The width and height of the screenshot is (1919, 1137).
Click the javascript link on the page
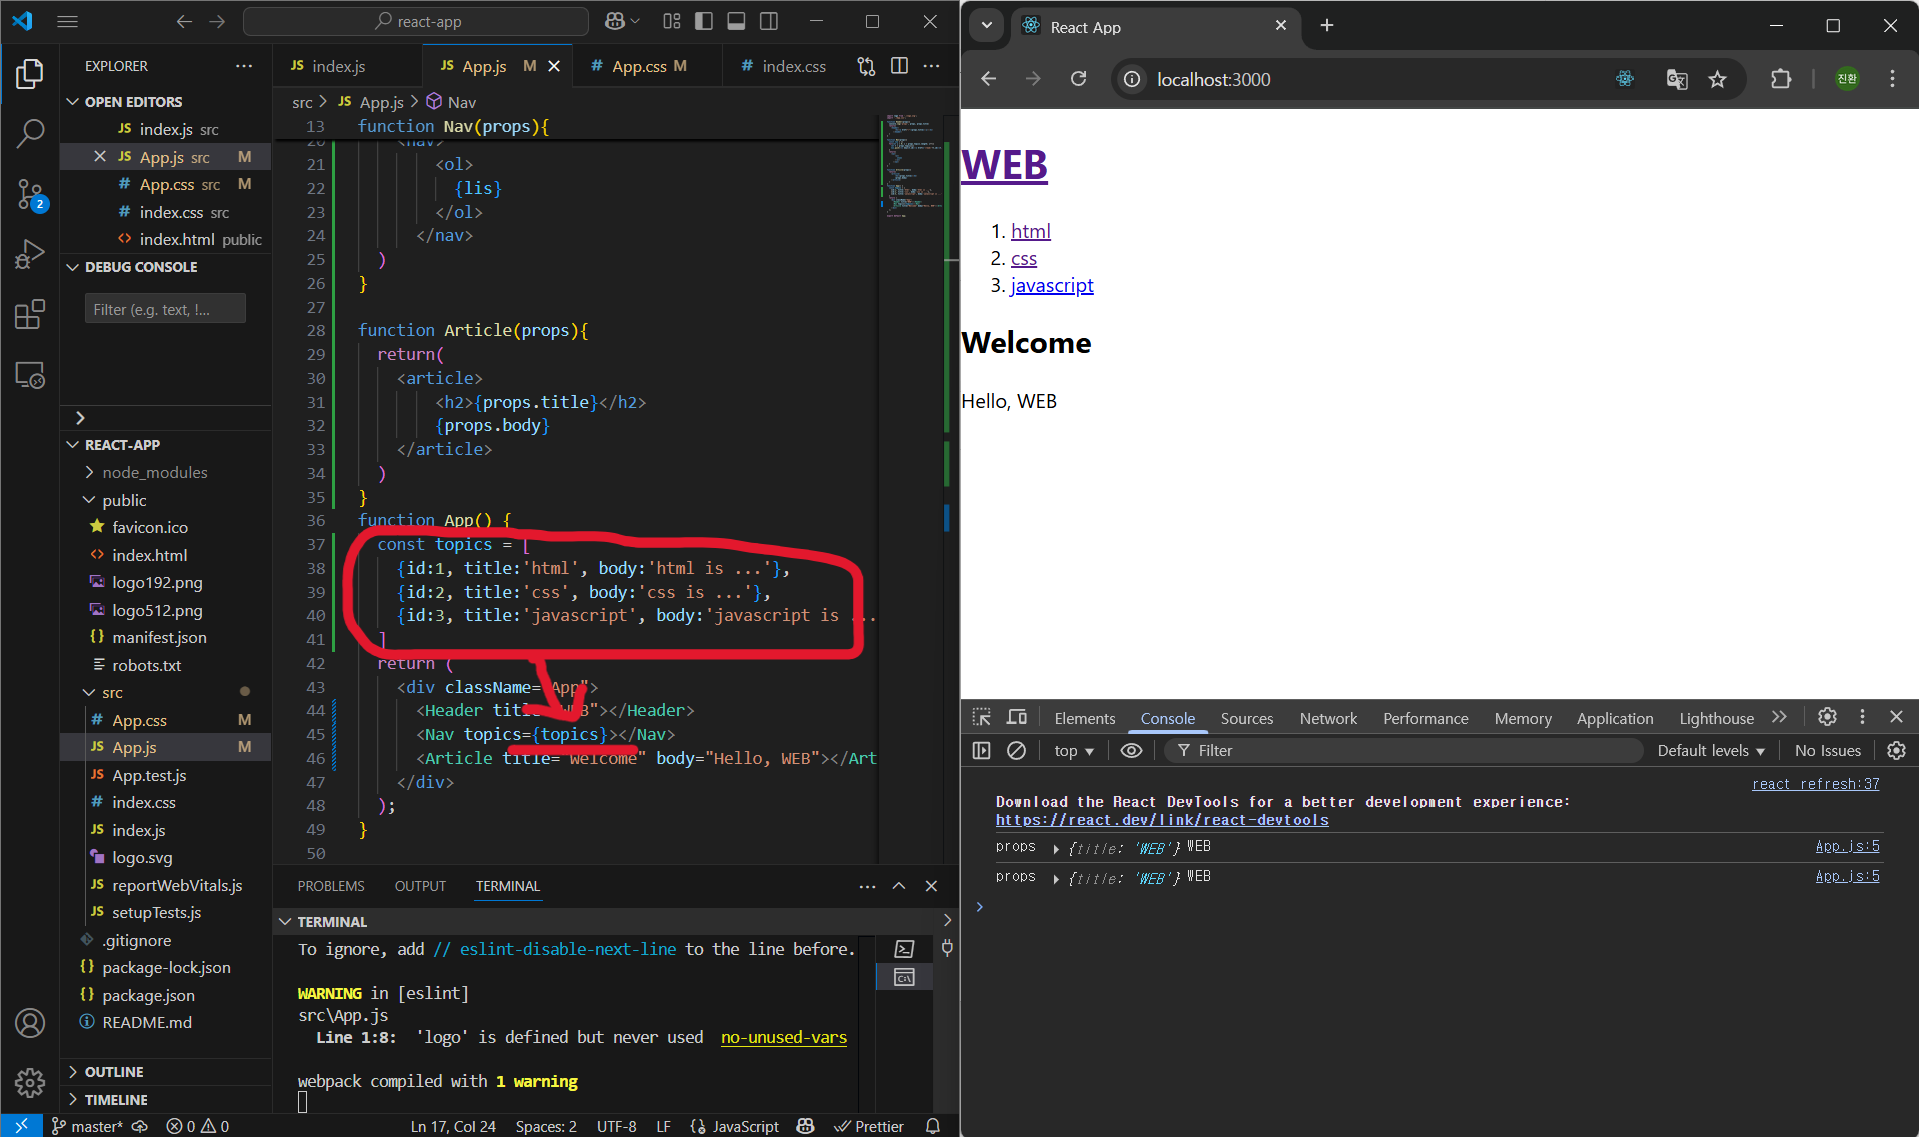1052,286
